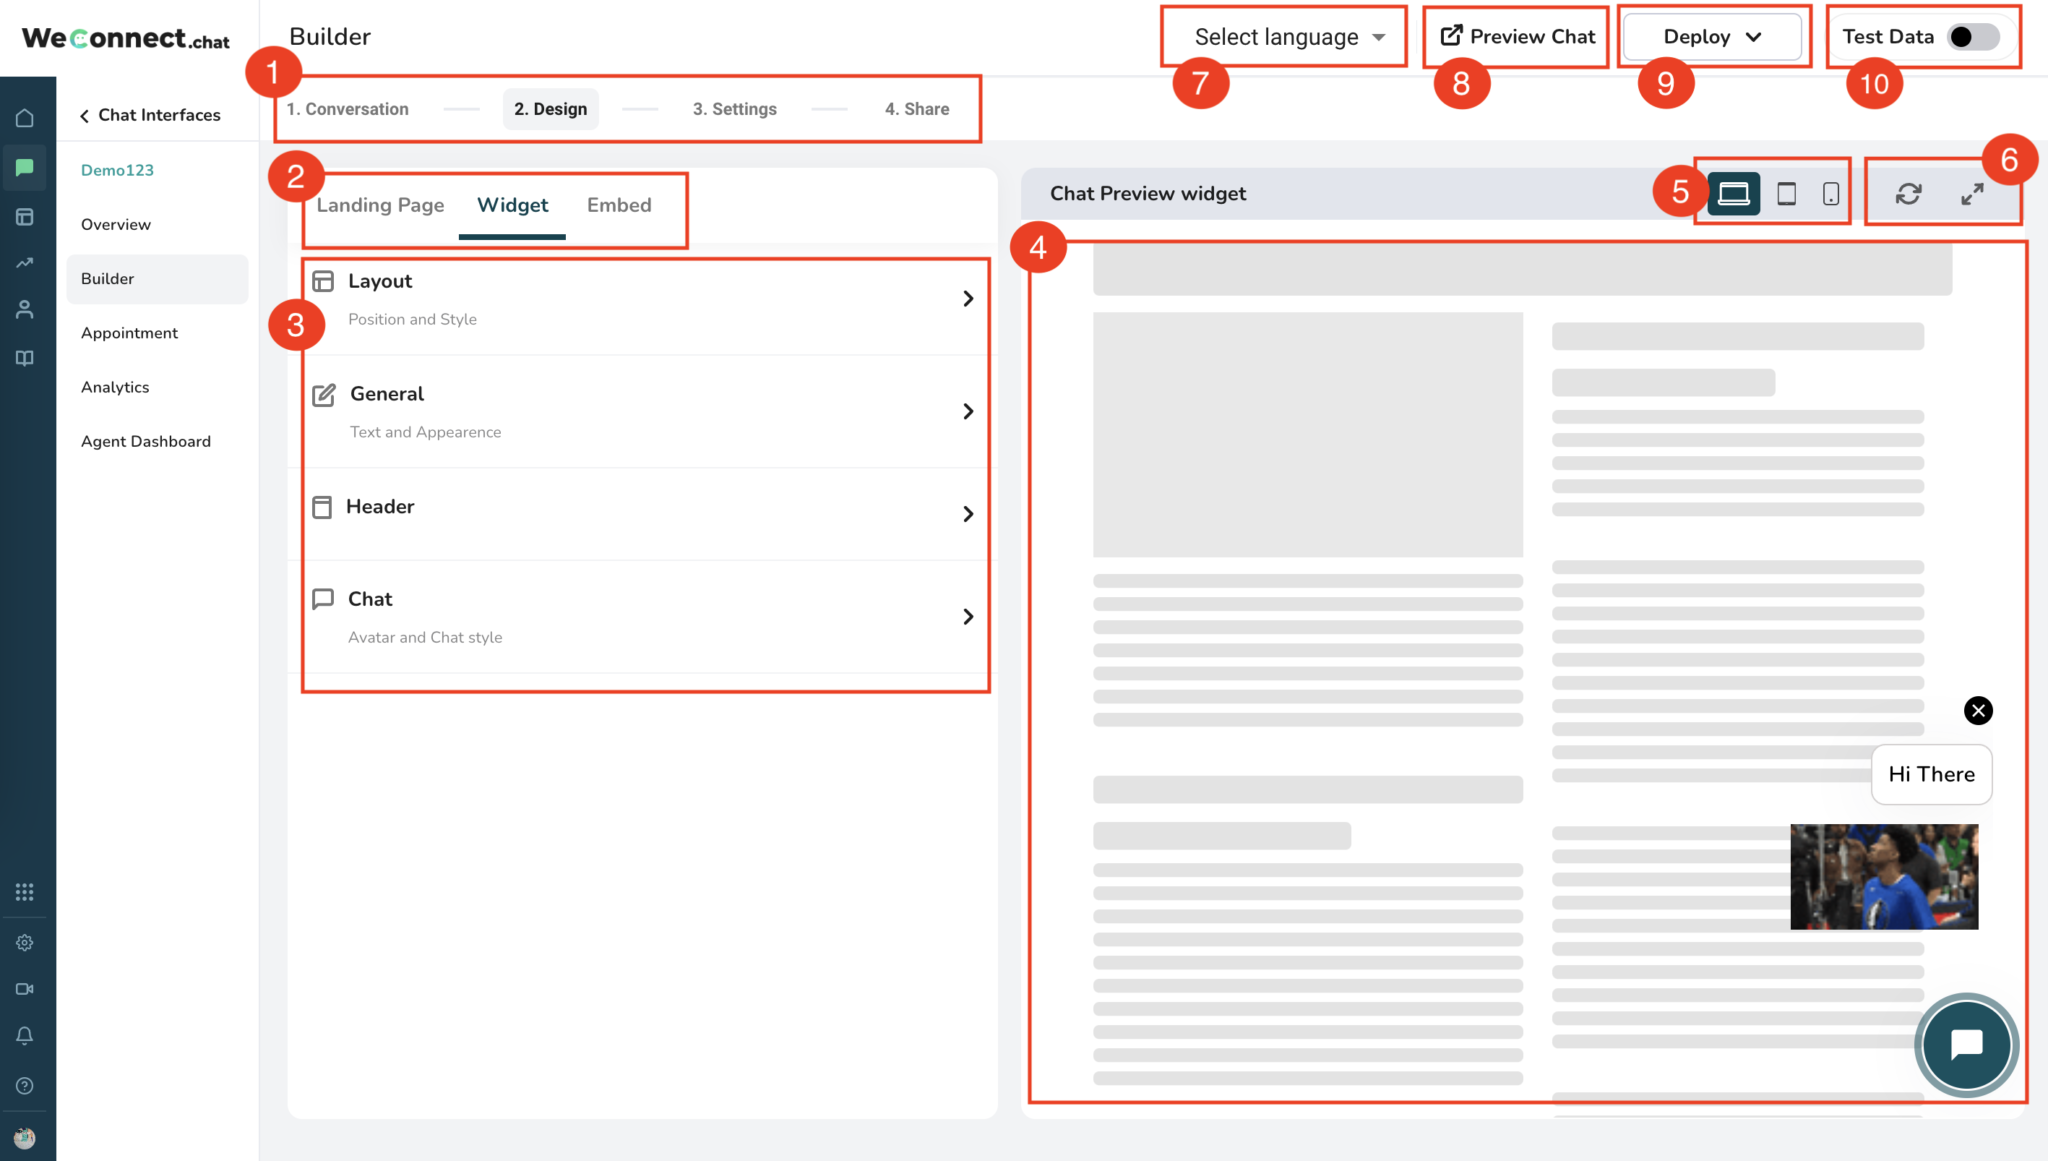This screenshot has width=2048, height=1161.
Task: Expand the Header row chevron
Action: pyautogui.click(x=968, y=514)
